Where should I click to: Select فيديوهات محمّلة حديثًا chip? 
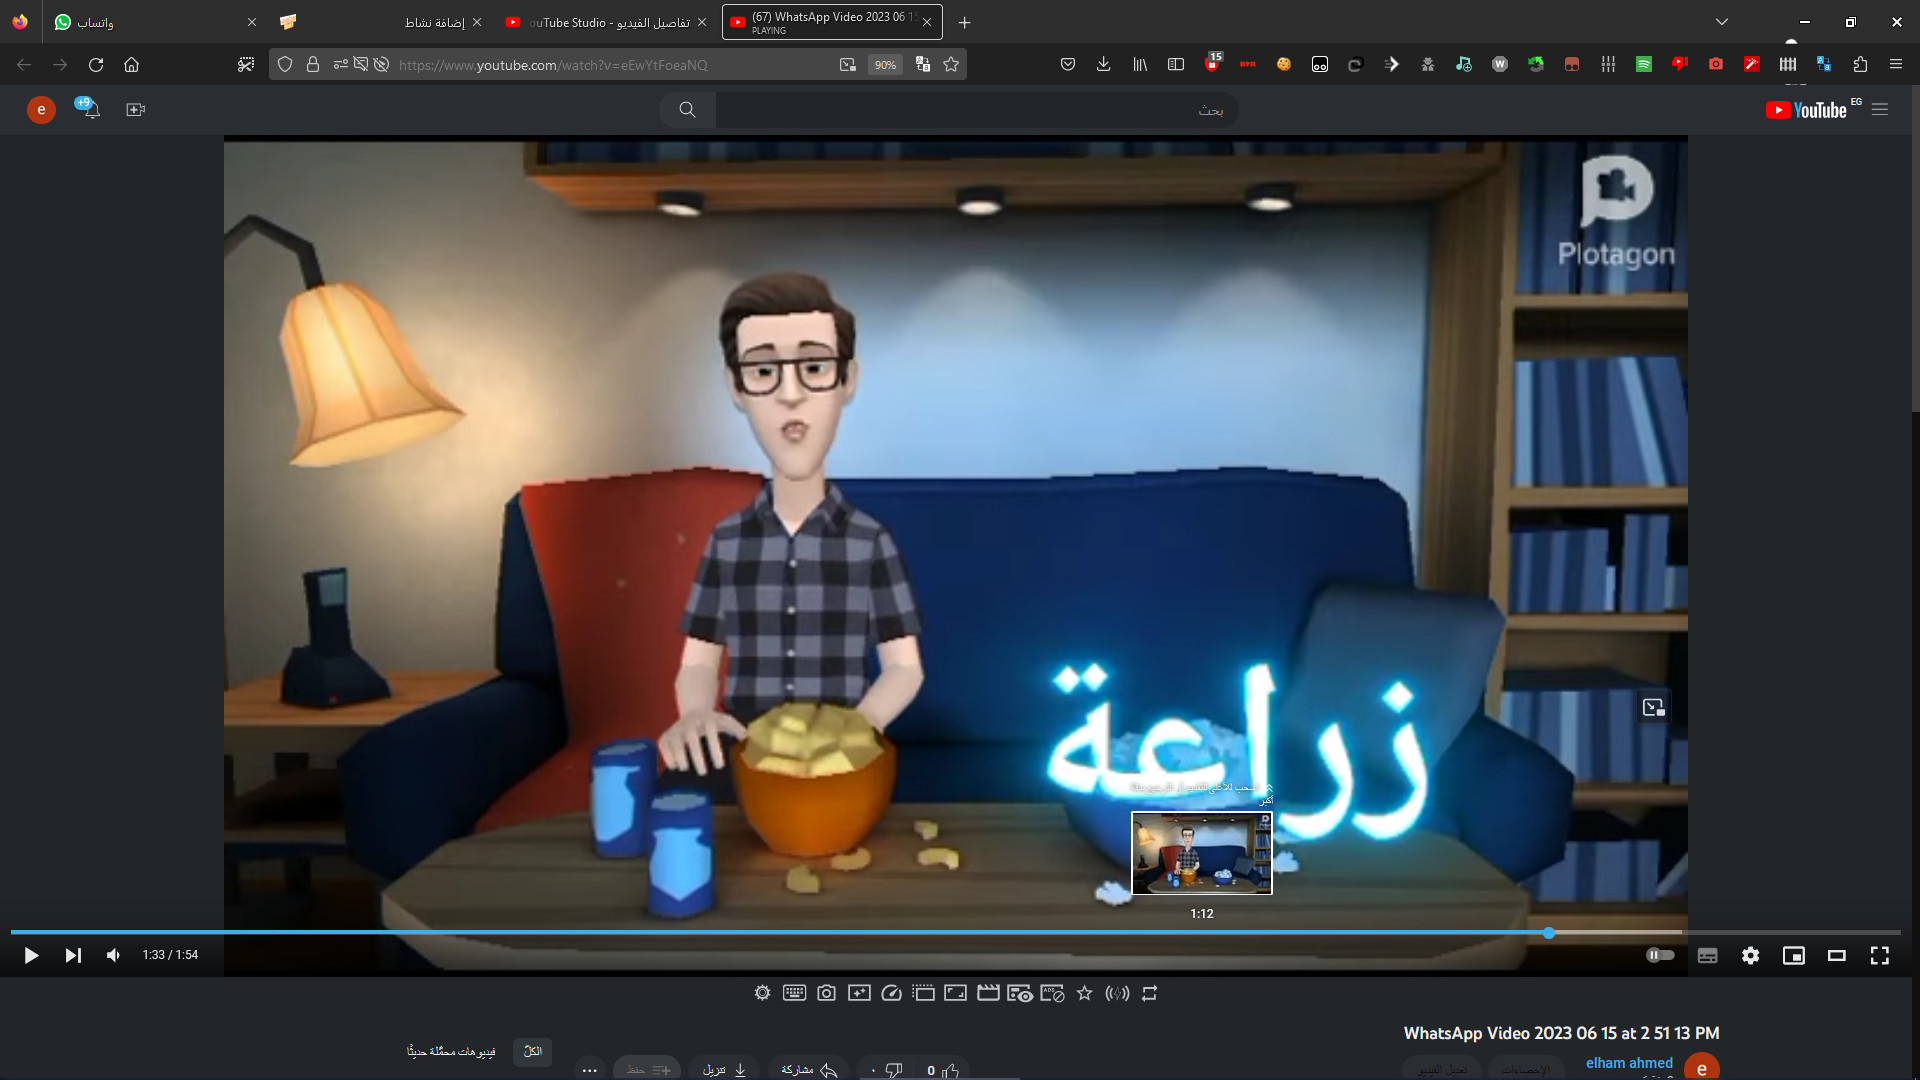pyautogui.click(x=451, y=1051)
